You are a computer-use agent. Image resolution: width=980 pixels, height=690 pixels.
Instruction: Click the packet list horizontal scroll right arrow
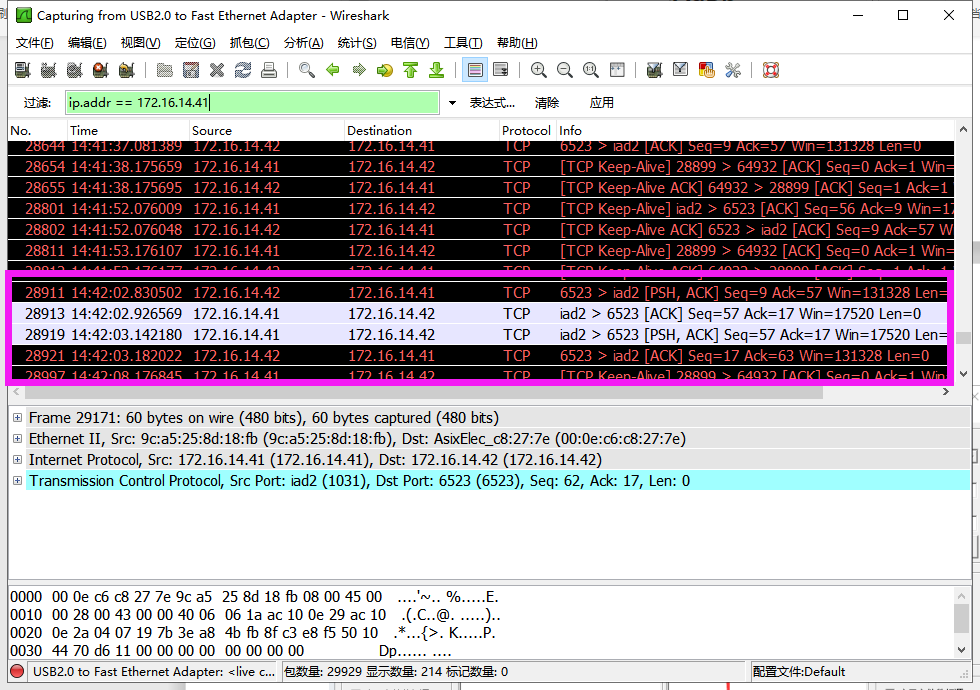coord(946,392)
